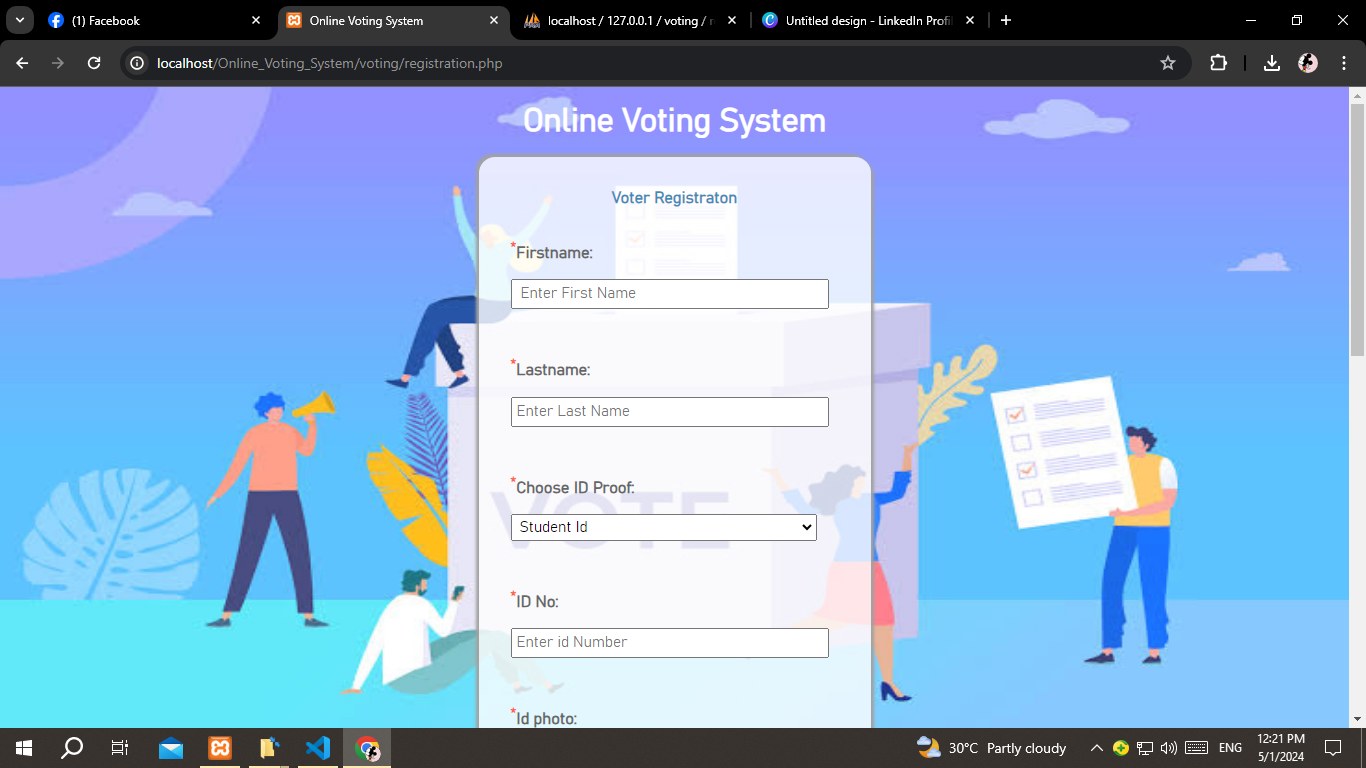Viewport: 1366px width, 768px height.
Task: Refresh the registration page
Action: coord(93,62)
